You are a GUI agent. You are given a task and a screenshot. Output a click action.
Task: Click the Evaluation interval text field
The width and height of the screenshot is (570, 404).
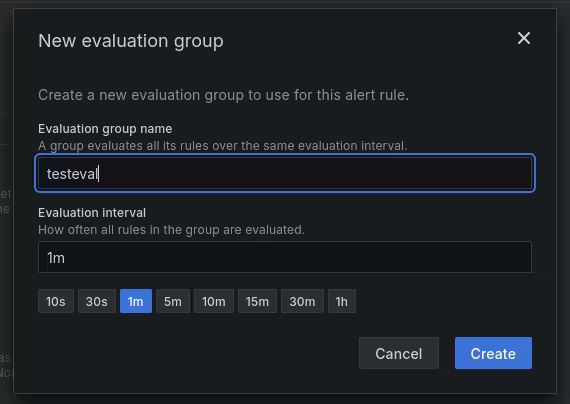pyautogui.click(x=285, y=257)
